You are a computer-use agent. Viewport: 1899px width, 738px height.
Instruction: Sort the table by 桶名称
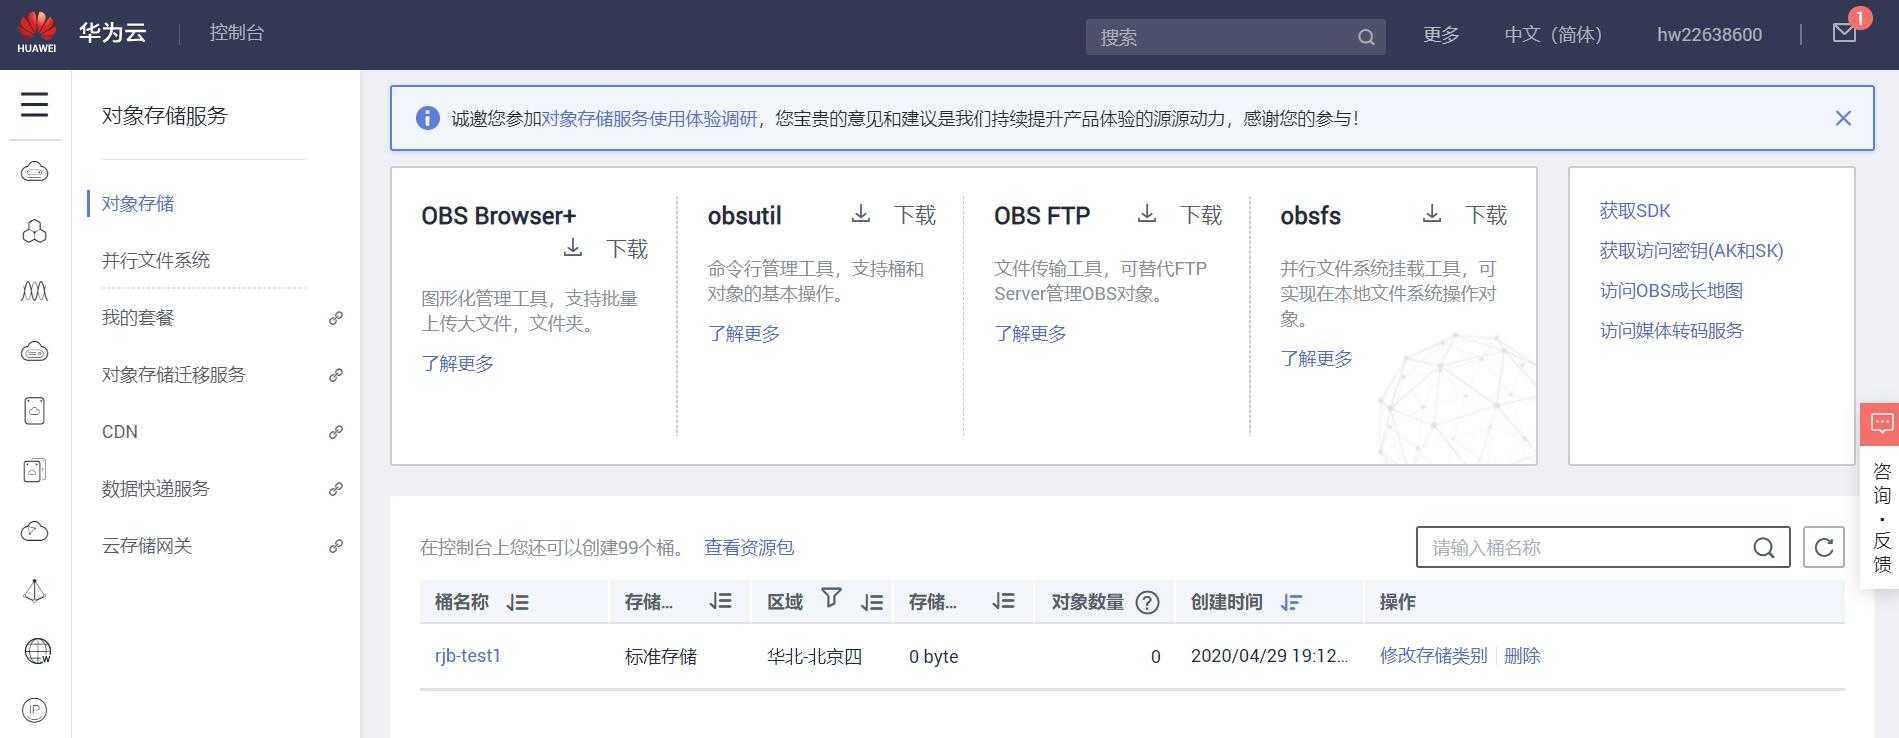[517, 602]
